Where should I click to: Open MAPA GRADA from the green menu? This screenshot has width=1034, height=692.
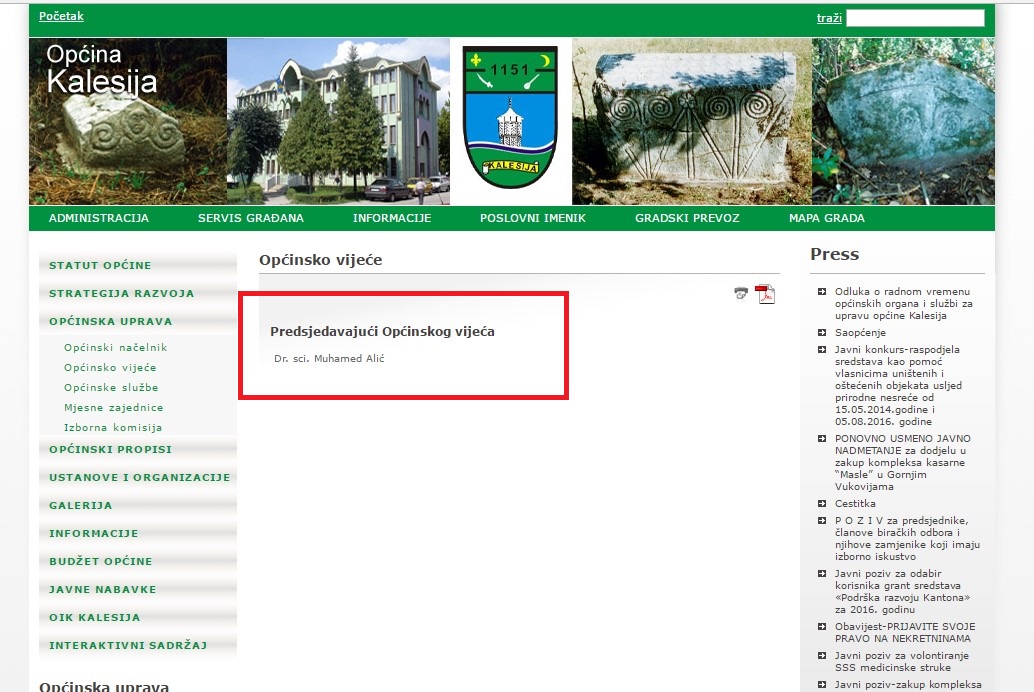pos(826,218)
